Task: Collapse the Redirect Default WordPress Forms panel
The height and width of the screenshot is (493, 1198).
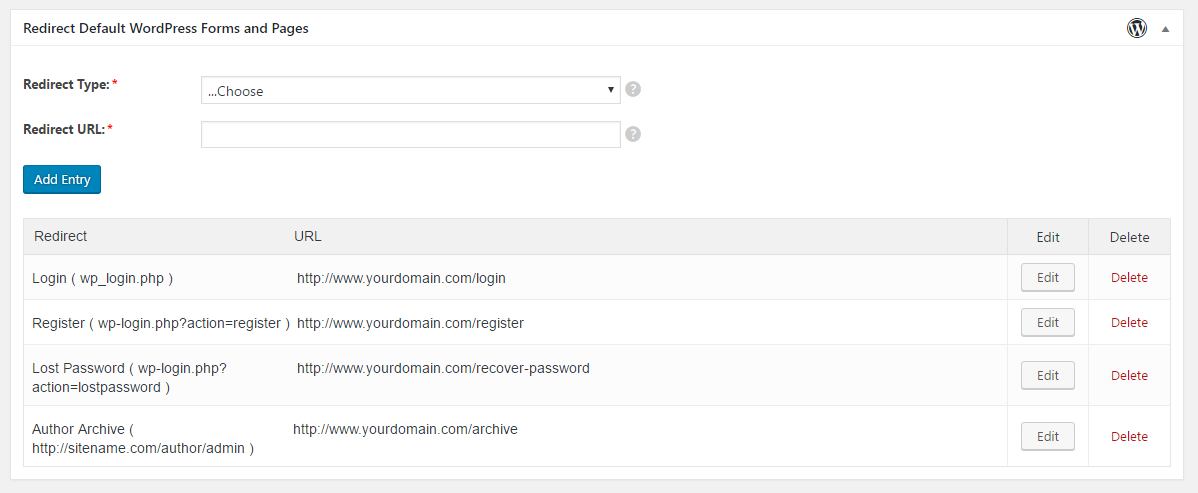Action: pos(1165,29)
